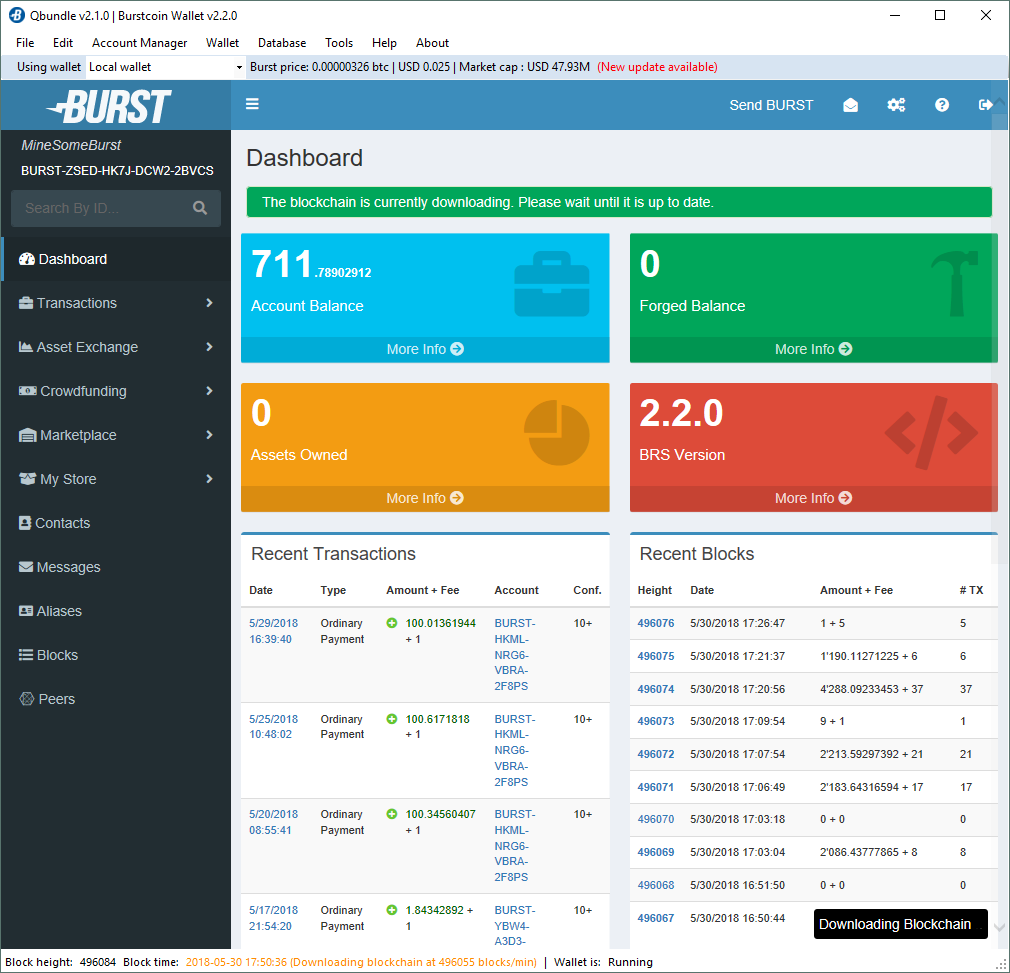Screen dimensions: 1010x973
Task: Click More Info on Forged Balance card
Action: point(814,349)
